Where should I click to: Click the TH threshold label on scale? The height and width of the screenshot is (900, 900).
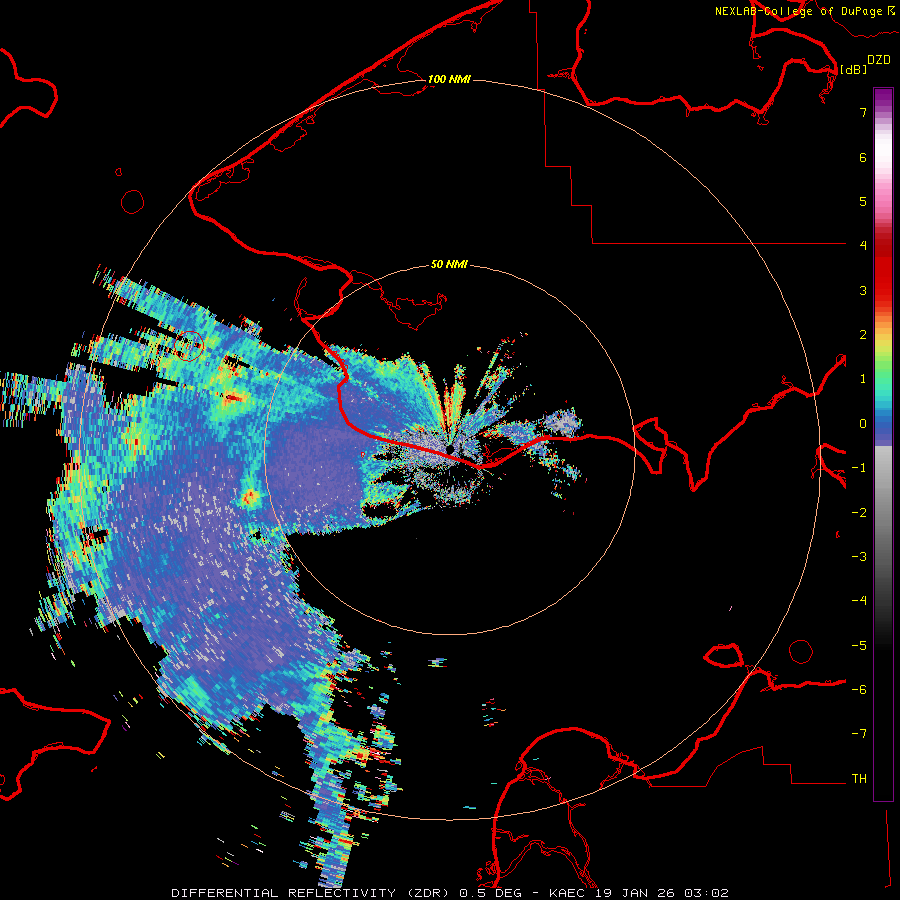(x=859, y=779)
